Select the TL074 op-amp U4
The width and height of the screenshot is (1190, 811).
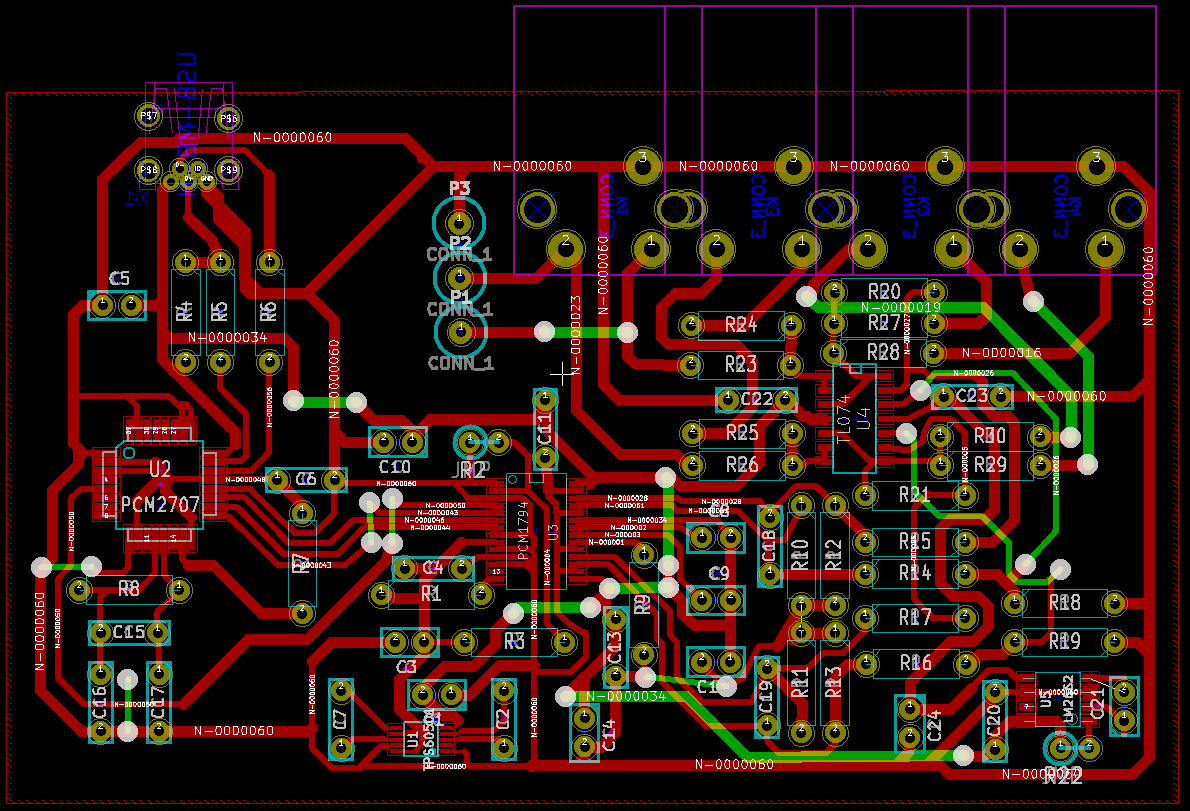click(x=854, y=417)
